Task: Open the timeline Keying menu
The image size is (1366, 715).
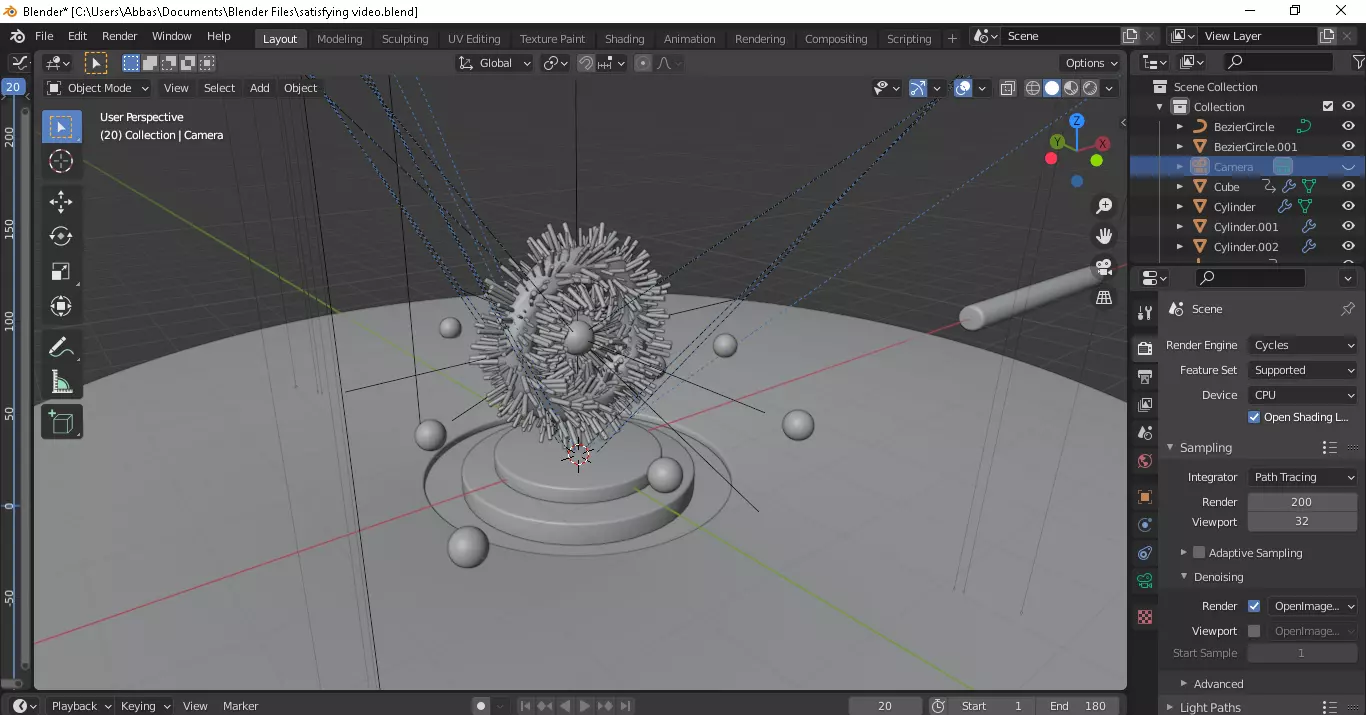Action: click(x=144, y=706)
